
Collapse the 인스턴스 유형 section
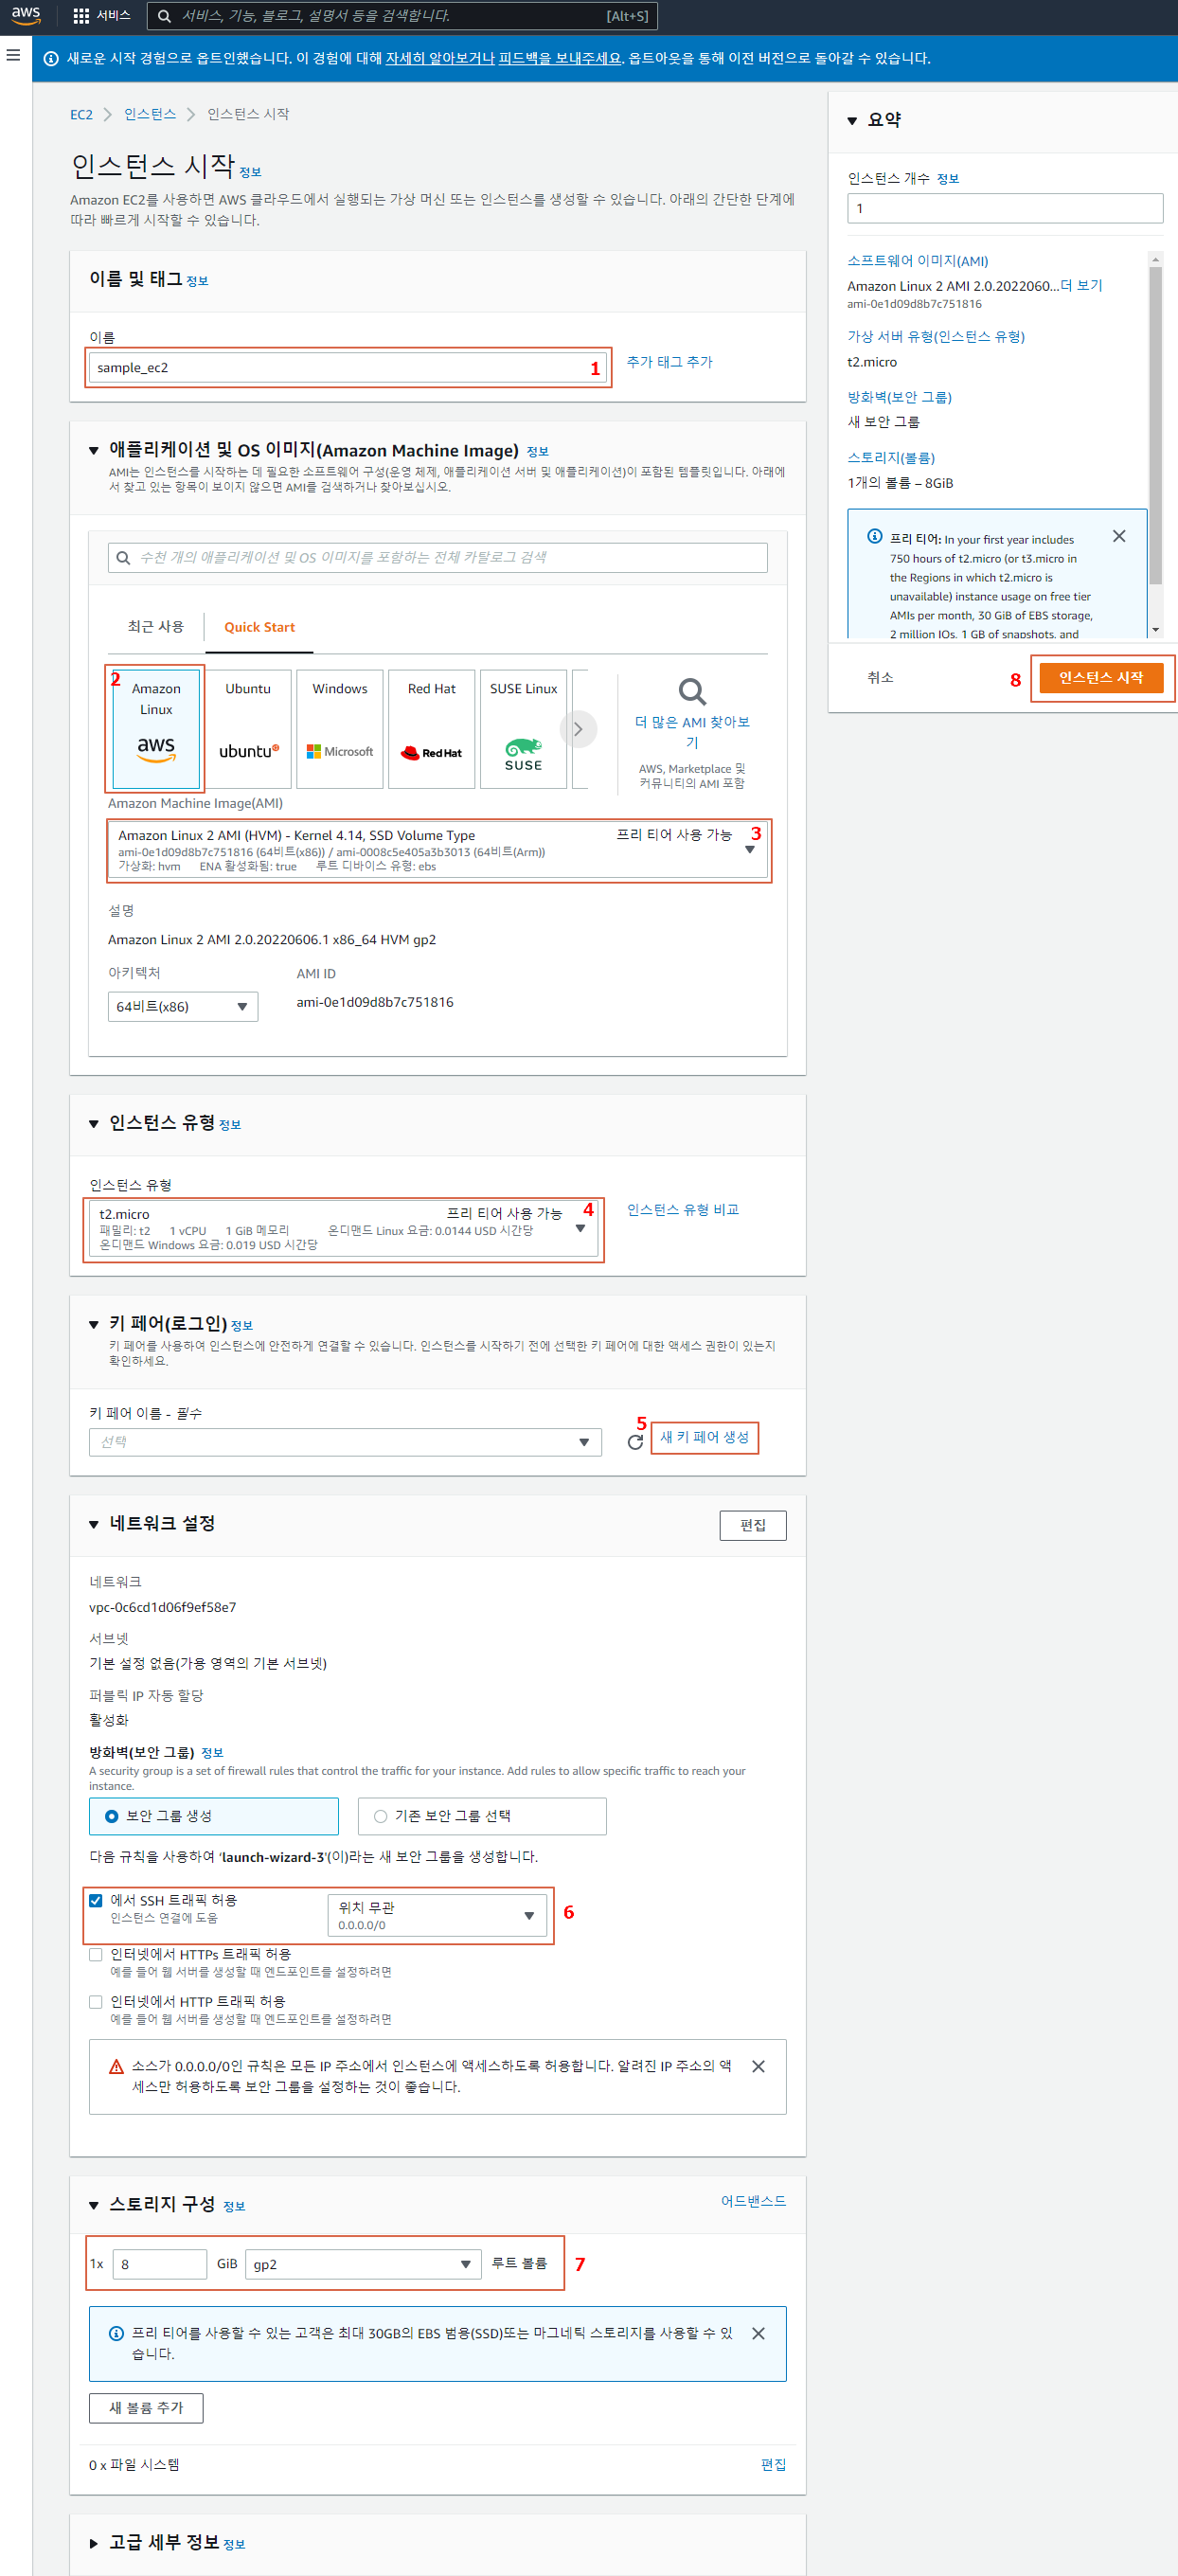pyautogui.click(x=94, y=1124)
